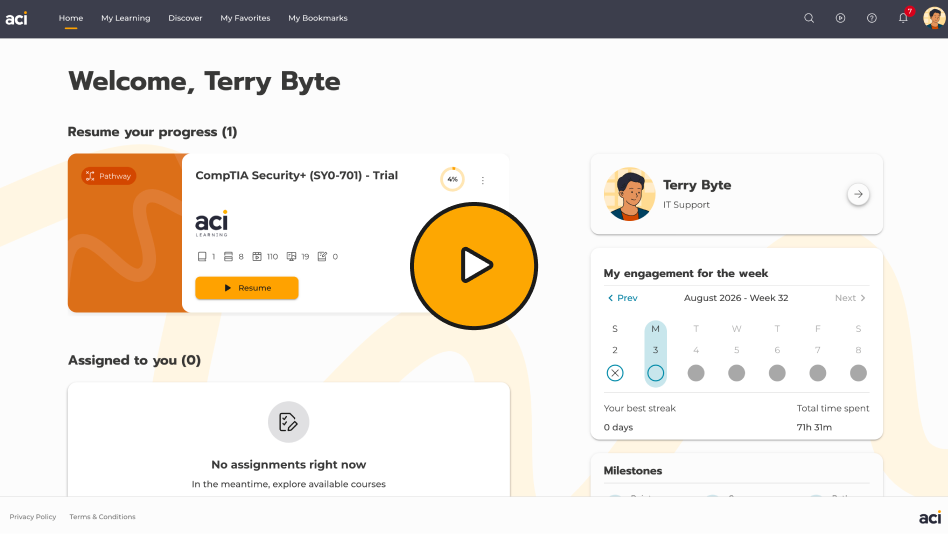This screenshot has width=948, height=534.
Task: Click the 'Your best streak' 0 days value
Action: coord(618,427)
